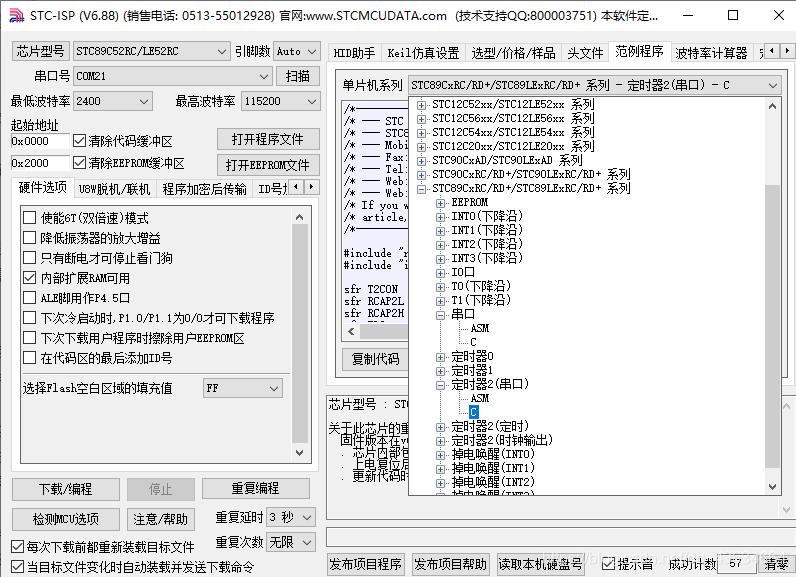The width and height of the screenshot is (796, 577).
Task: Click right arrow of the top tab scroller
Action: click(x=787, y=51)
